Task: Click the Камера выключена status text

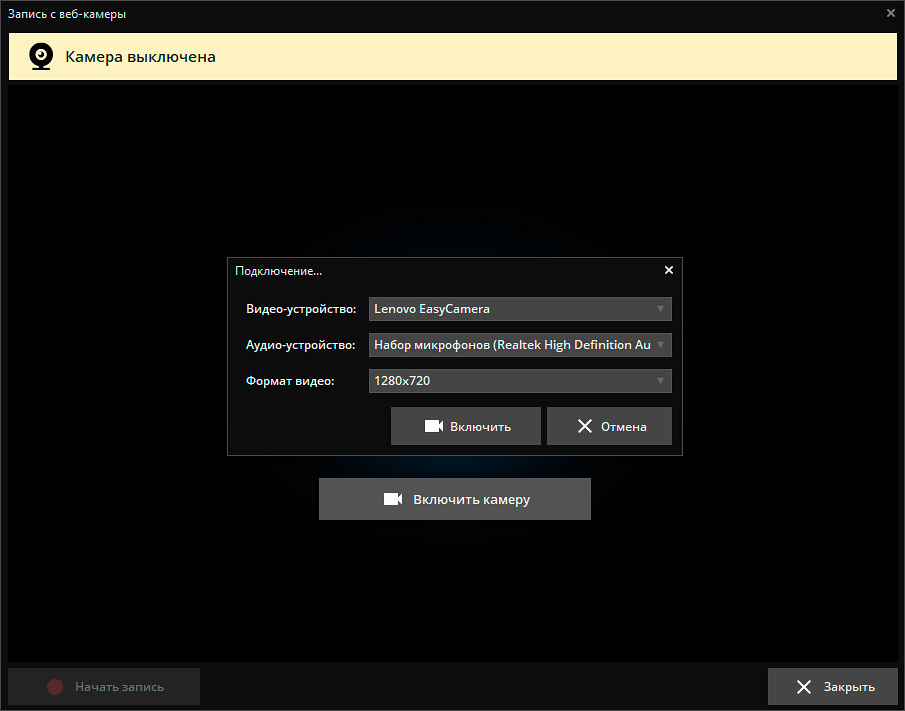Action: click(x=140, y=57)
